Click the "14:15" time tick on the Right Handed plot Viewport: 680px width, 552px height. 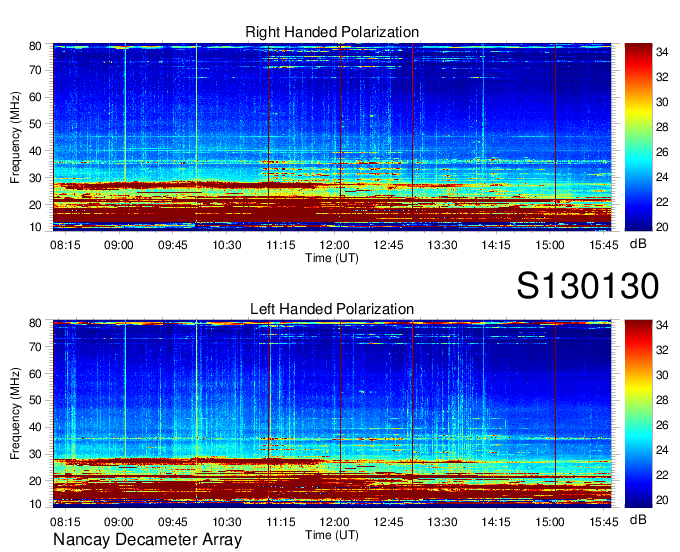(x=496, y=245)
